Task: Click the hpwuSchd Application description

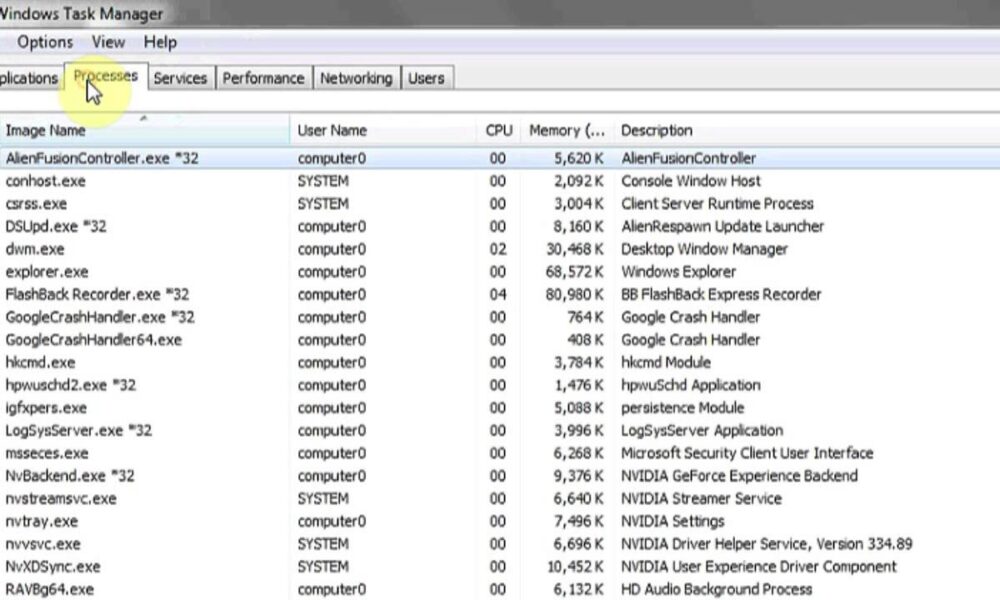Action: 691,385
